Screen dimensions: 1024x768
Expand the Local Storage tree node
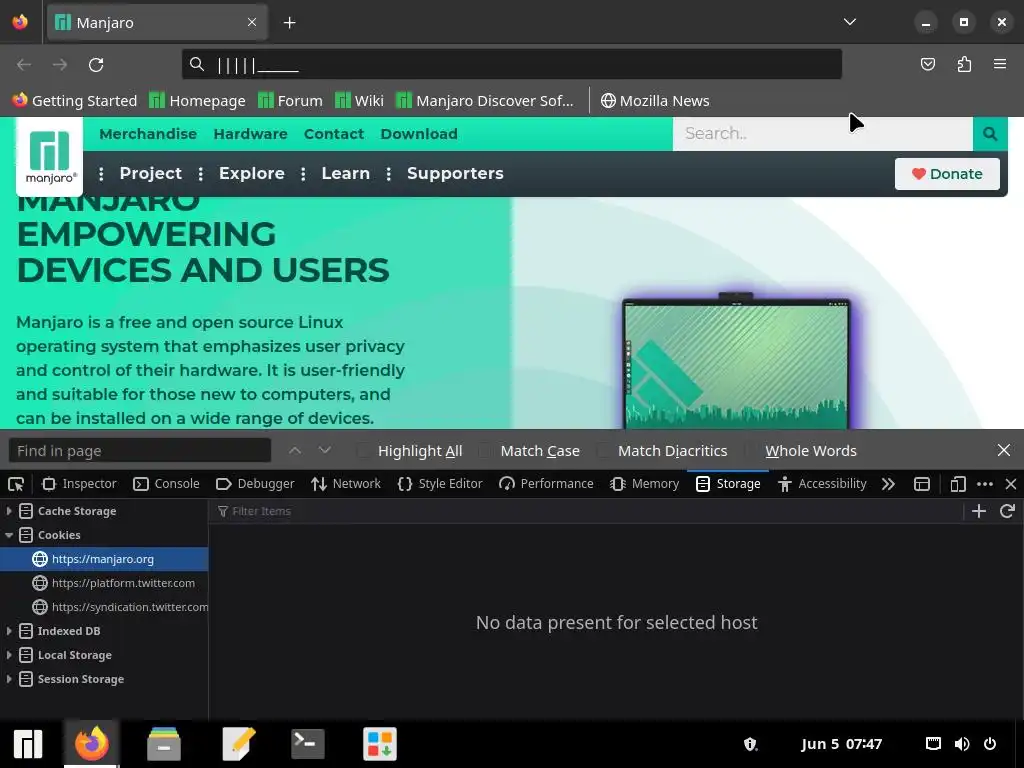(x=8, y=655)
